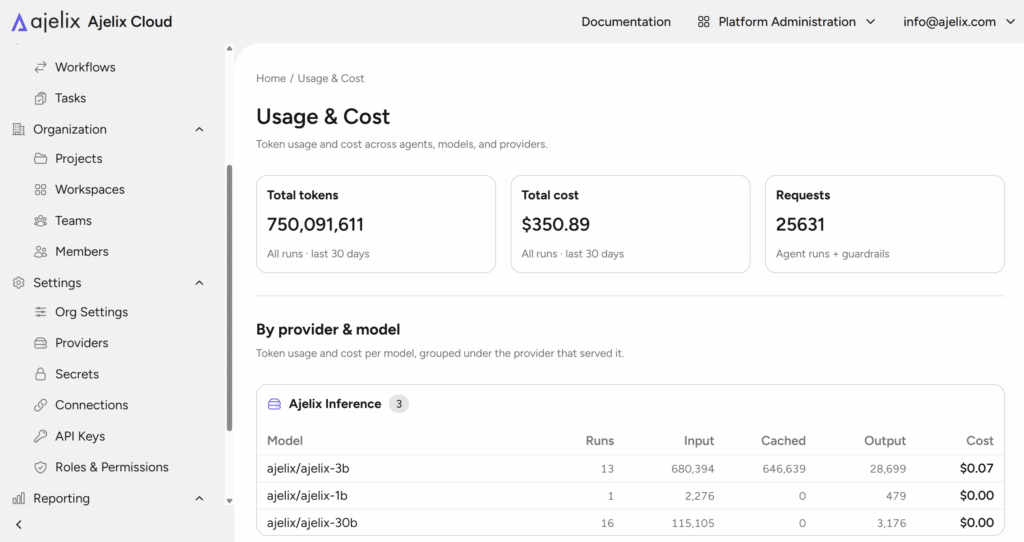Click the Total tokens card
Screen dimensions: 1024x542
coord(376,224)
